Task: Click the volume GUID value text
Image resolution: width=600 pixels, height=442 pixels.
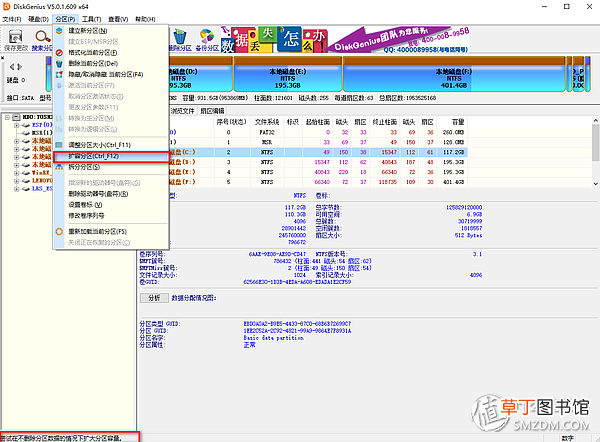Action: [297, 282]
